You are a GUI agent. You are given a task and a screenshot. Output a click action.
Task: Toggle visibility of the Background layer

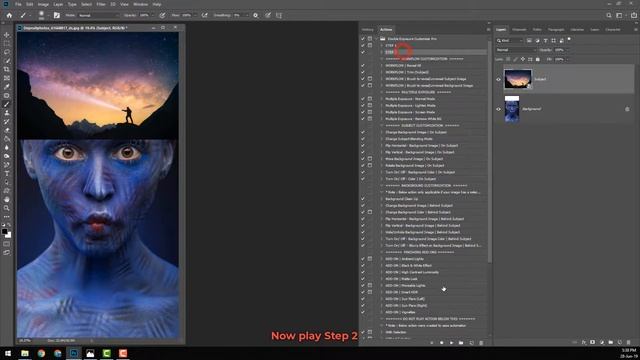tap(498, 109)
